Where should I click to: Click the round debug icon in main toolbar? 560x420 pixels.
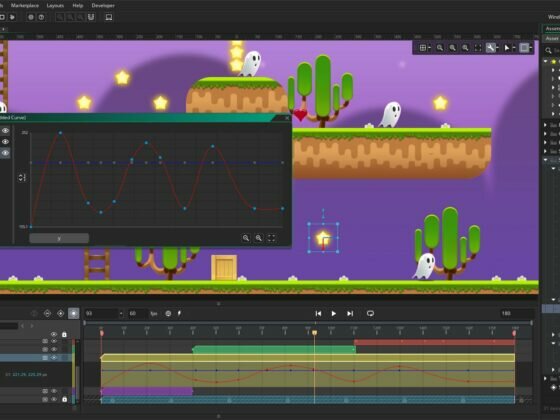(x=31, y=17)
